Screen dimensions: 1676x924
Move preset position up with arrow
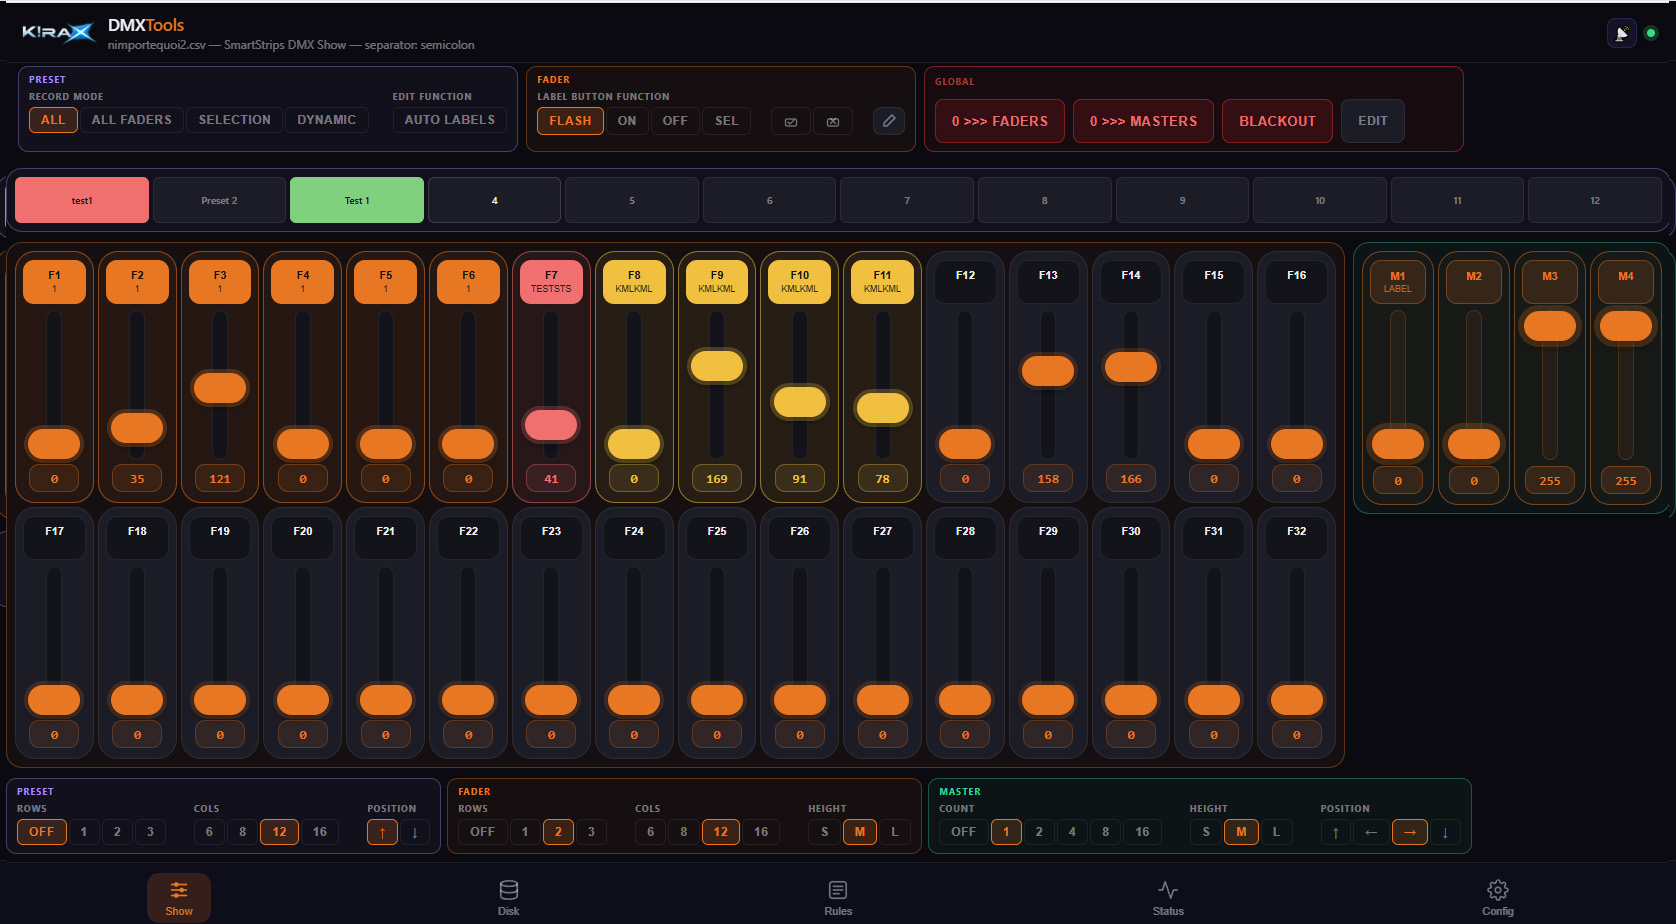[x=382, y=832]
